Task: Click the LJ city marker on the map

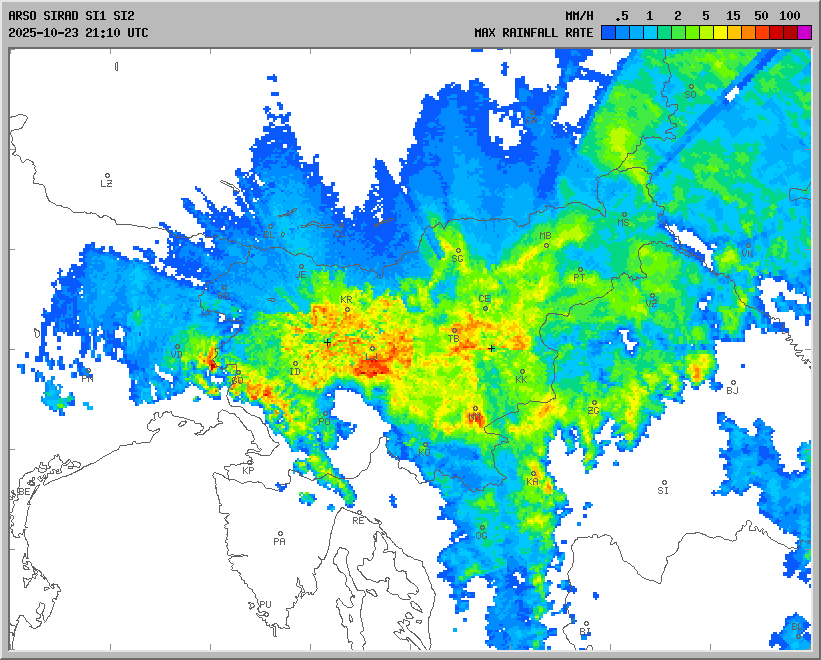Action: 372,348
